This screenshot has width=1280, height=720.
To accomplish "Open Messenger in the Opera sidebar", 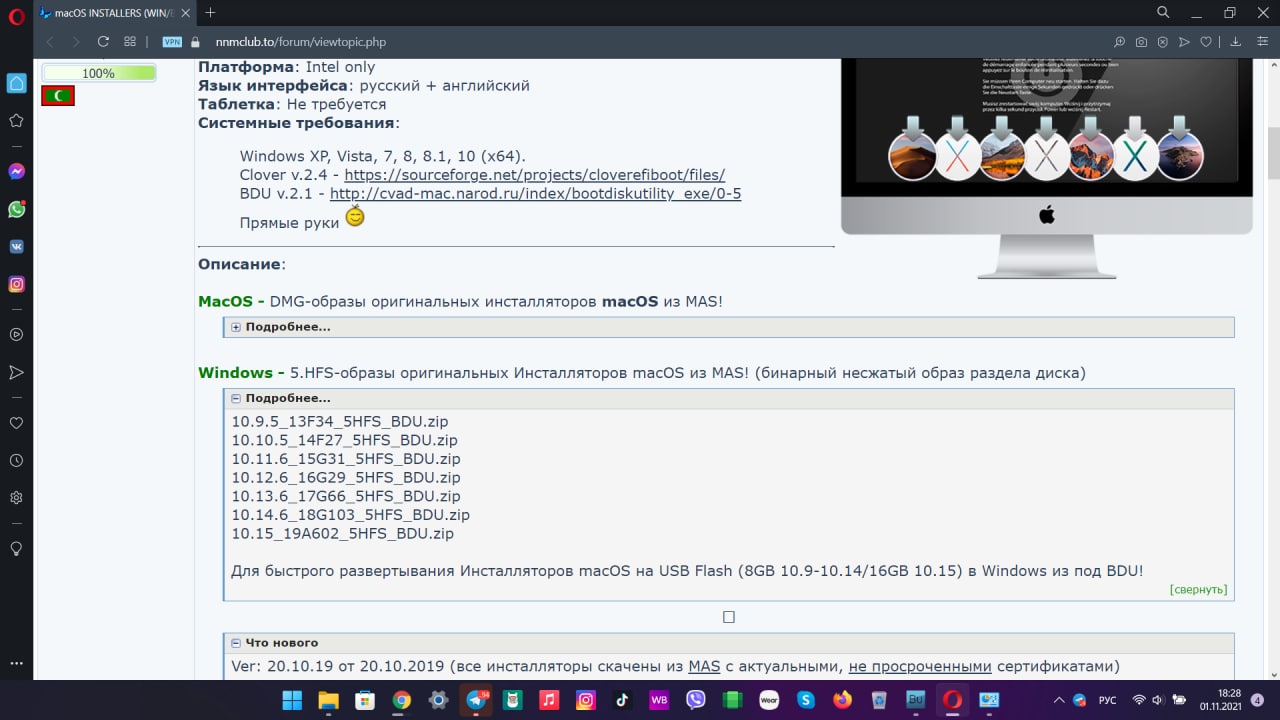I will (x=16, y=171).
